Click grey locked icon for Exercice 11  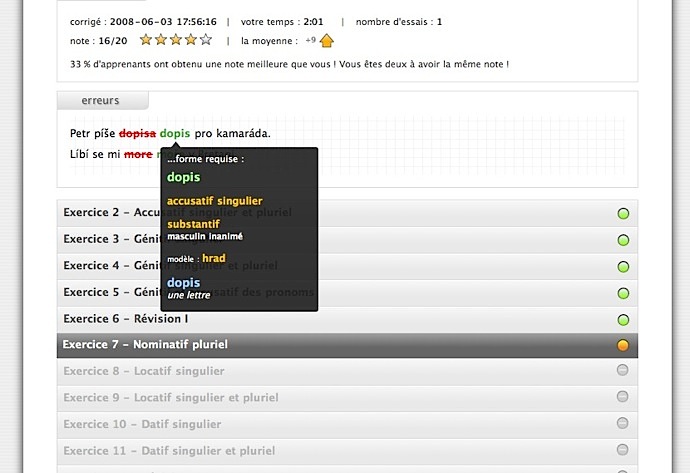(622, 450)
